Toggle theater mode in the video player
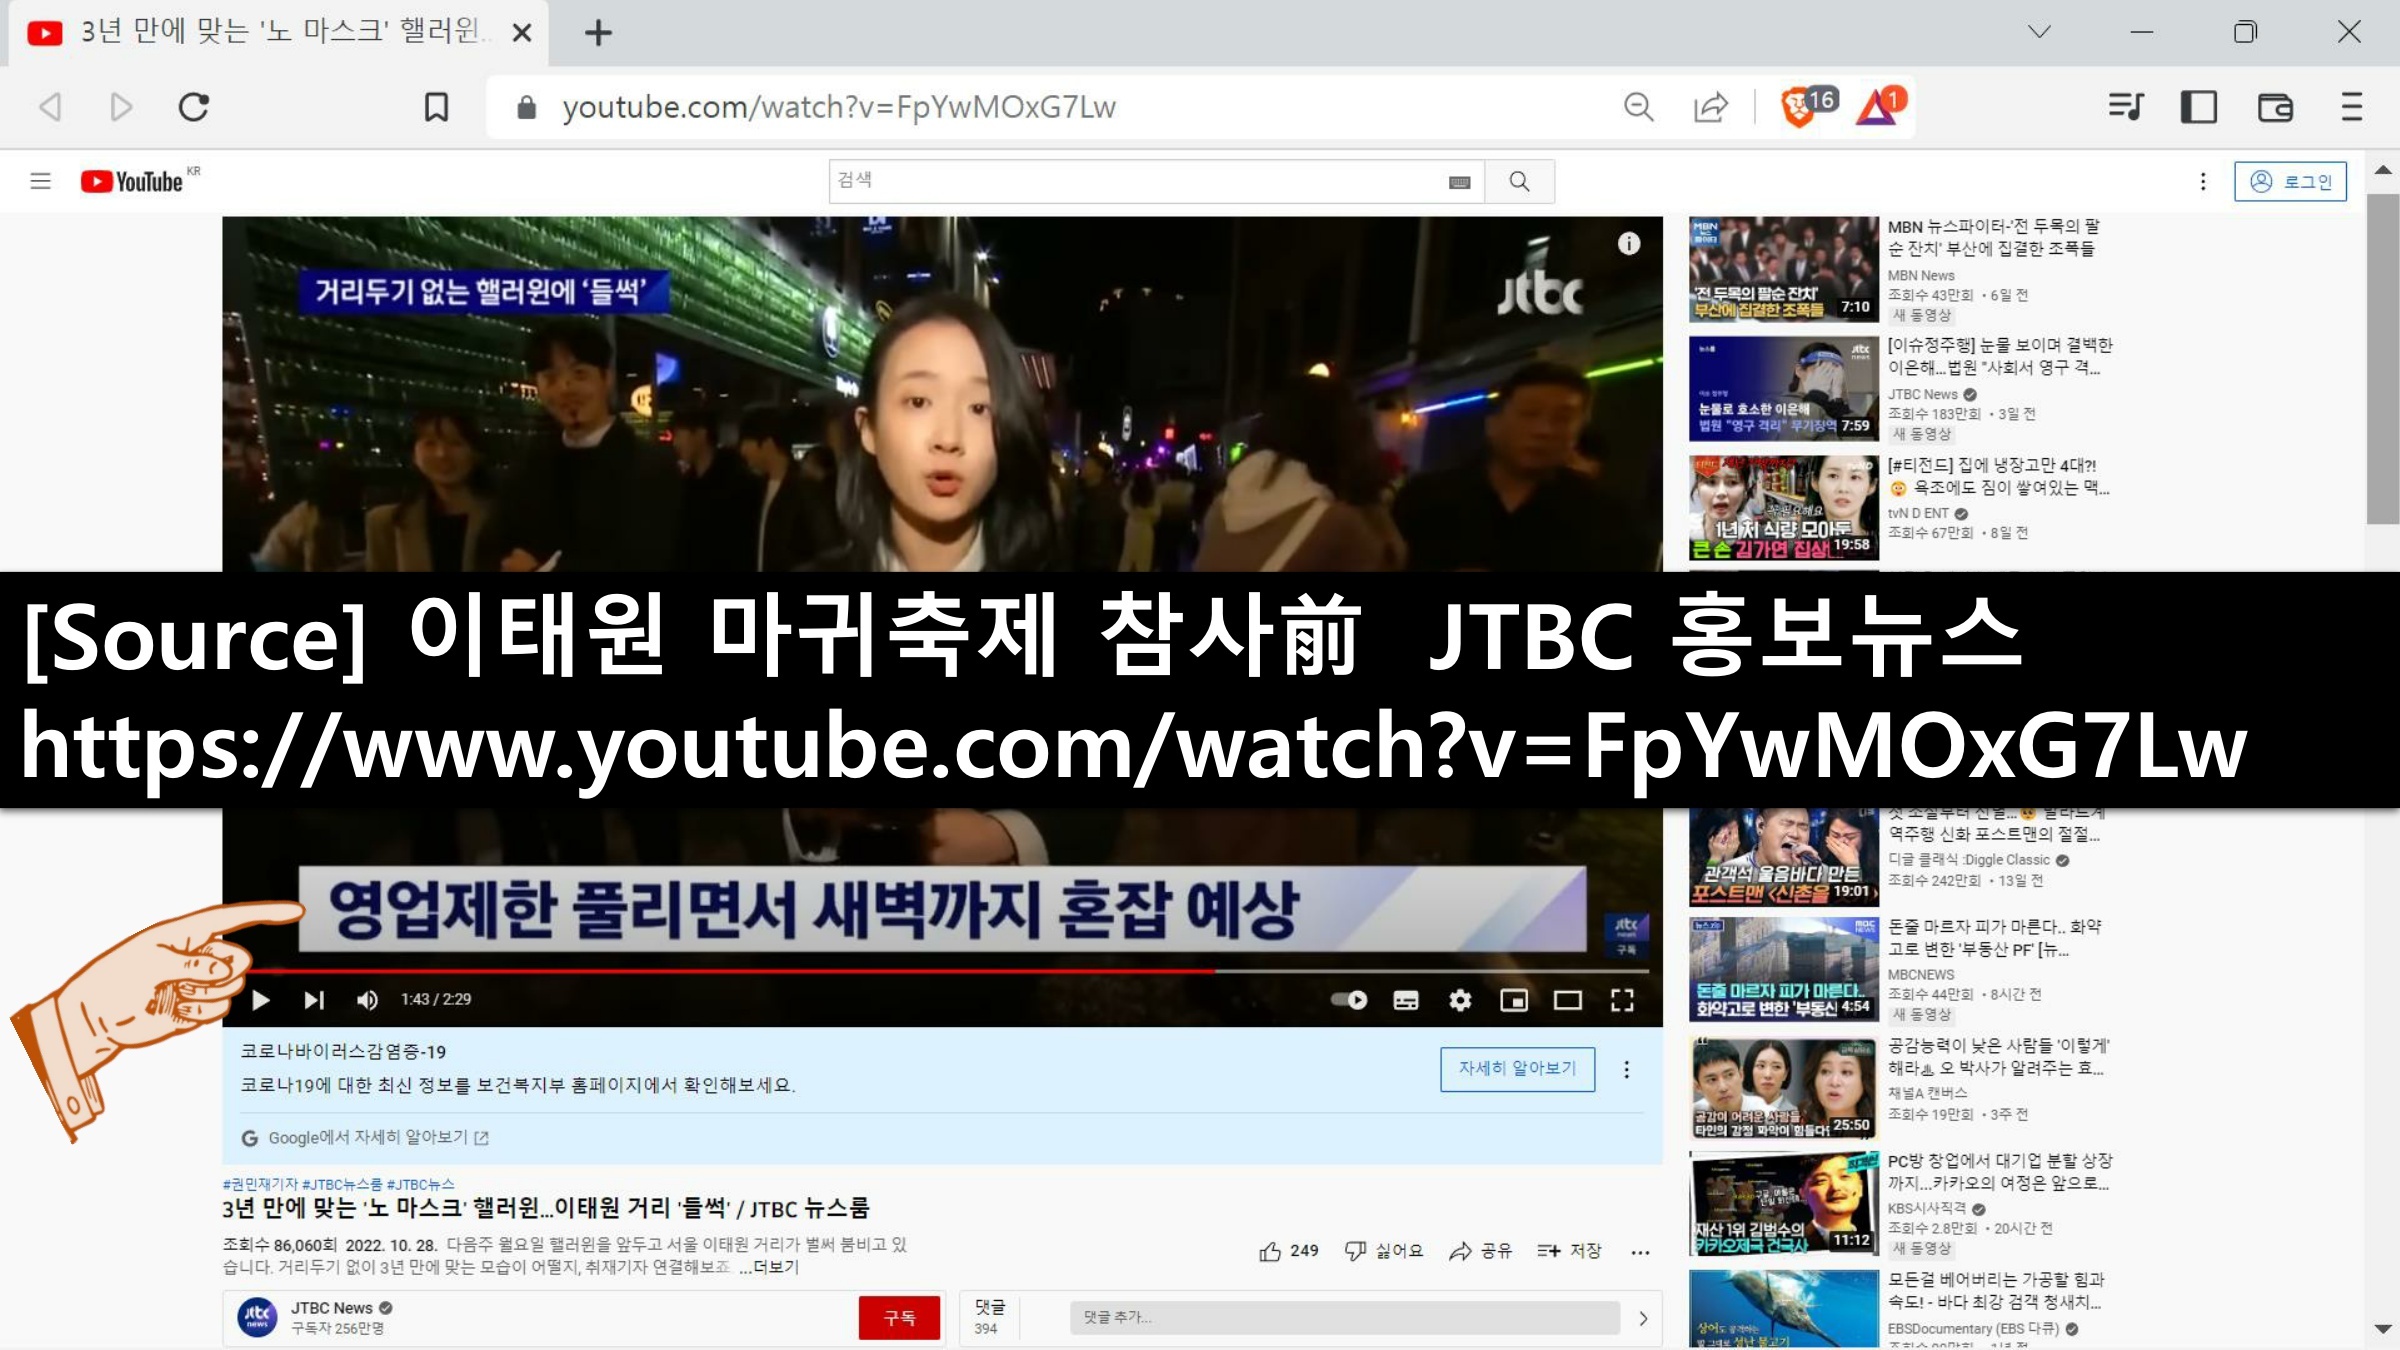Screen dimensions: 2400x1350 1567,1000
